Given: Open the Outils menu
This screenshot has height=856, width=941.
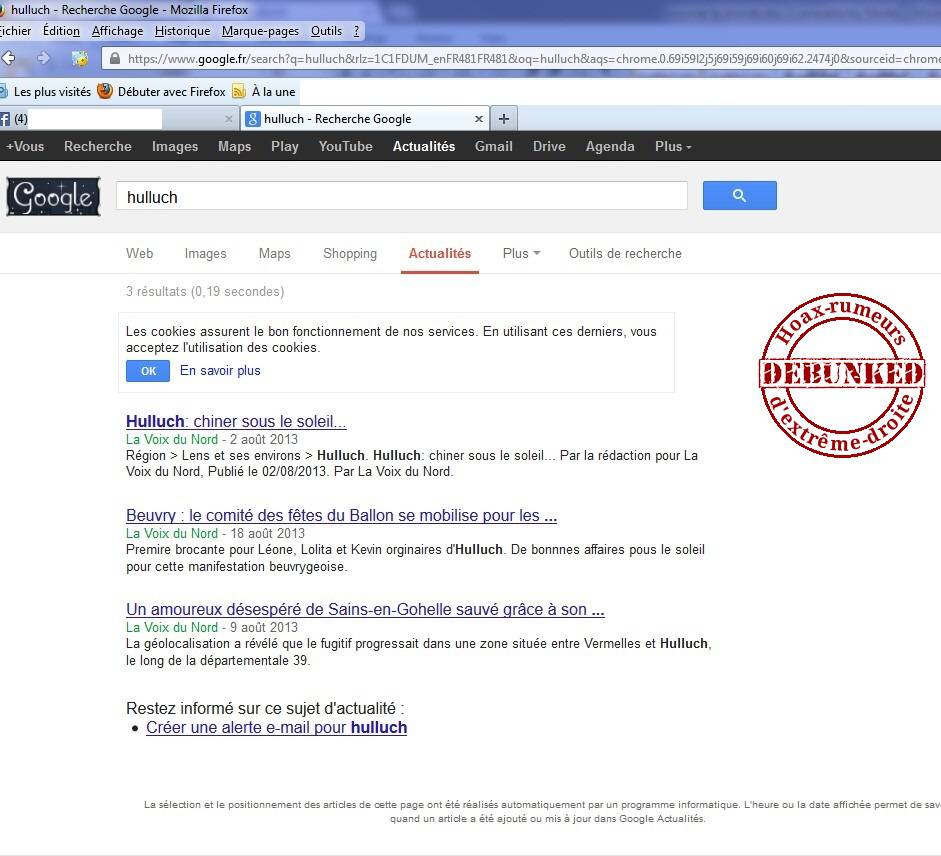Looking at the screenshot, I should pyautogui.click(x=326, y=31).
